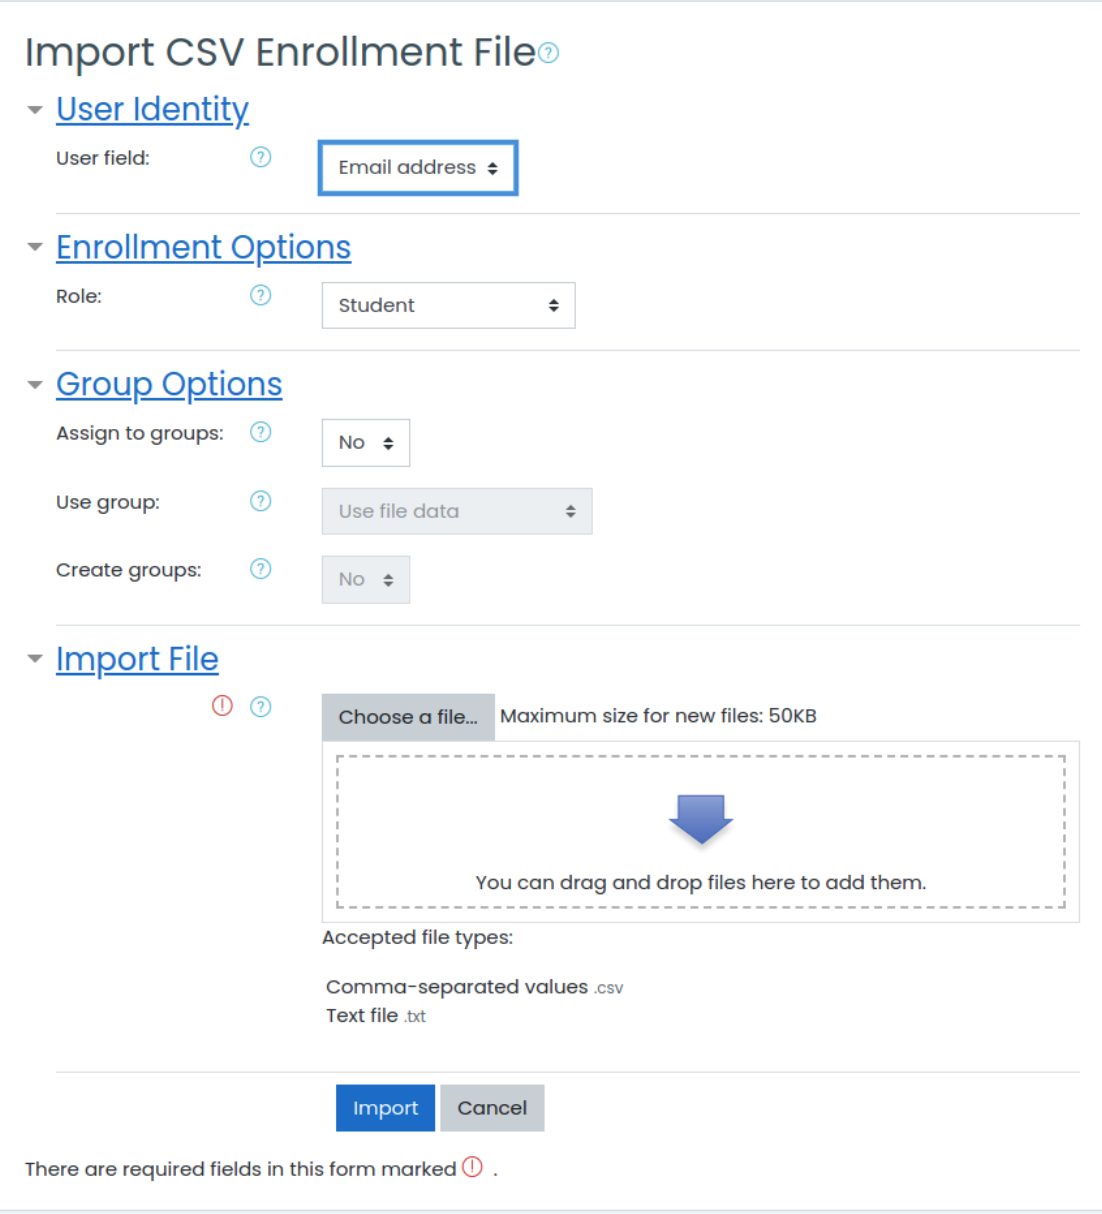Screen dimensions: 1102x1214
Task: Show help for Create groups
Action: [x=261, y=569]
